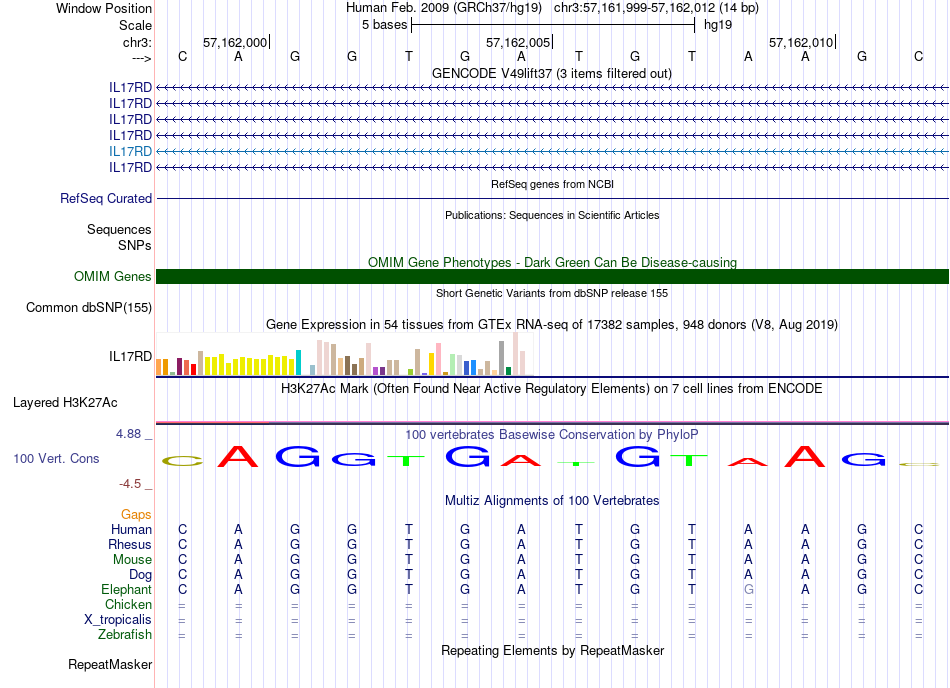Open the GTEx tissue expression bar chart
Viewport: 950px width, 688px height.
coord(344,354)
